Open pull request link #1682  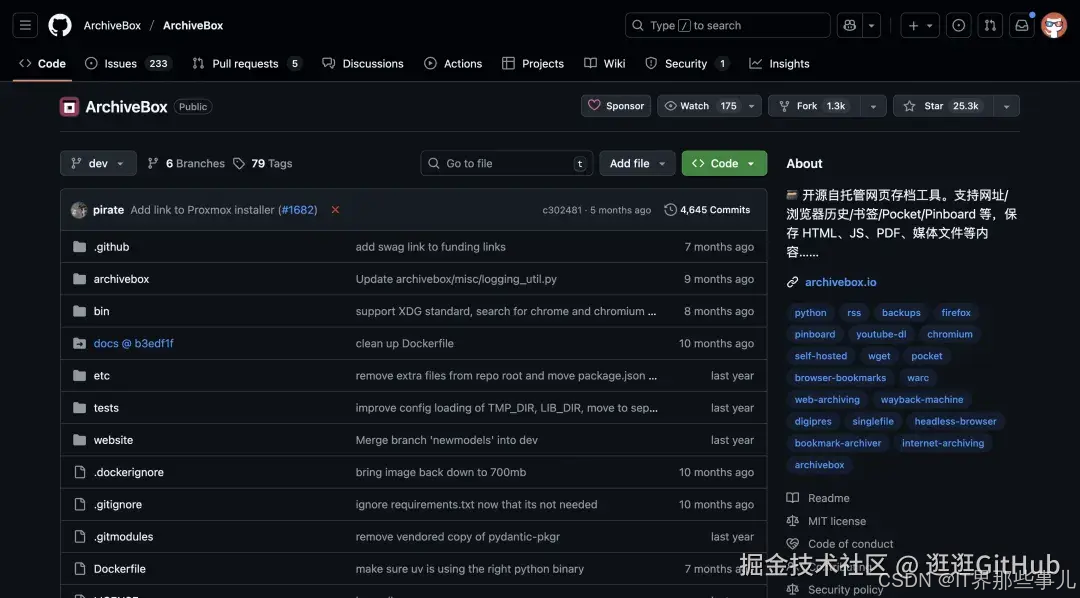point(299,210)
